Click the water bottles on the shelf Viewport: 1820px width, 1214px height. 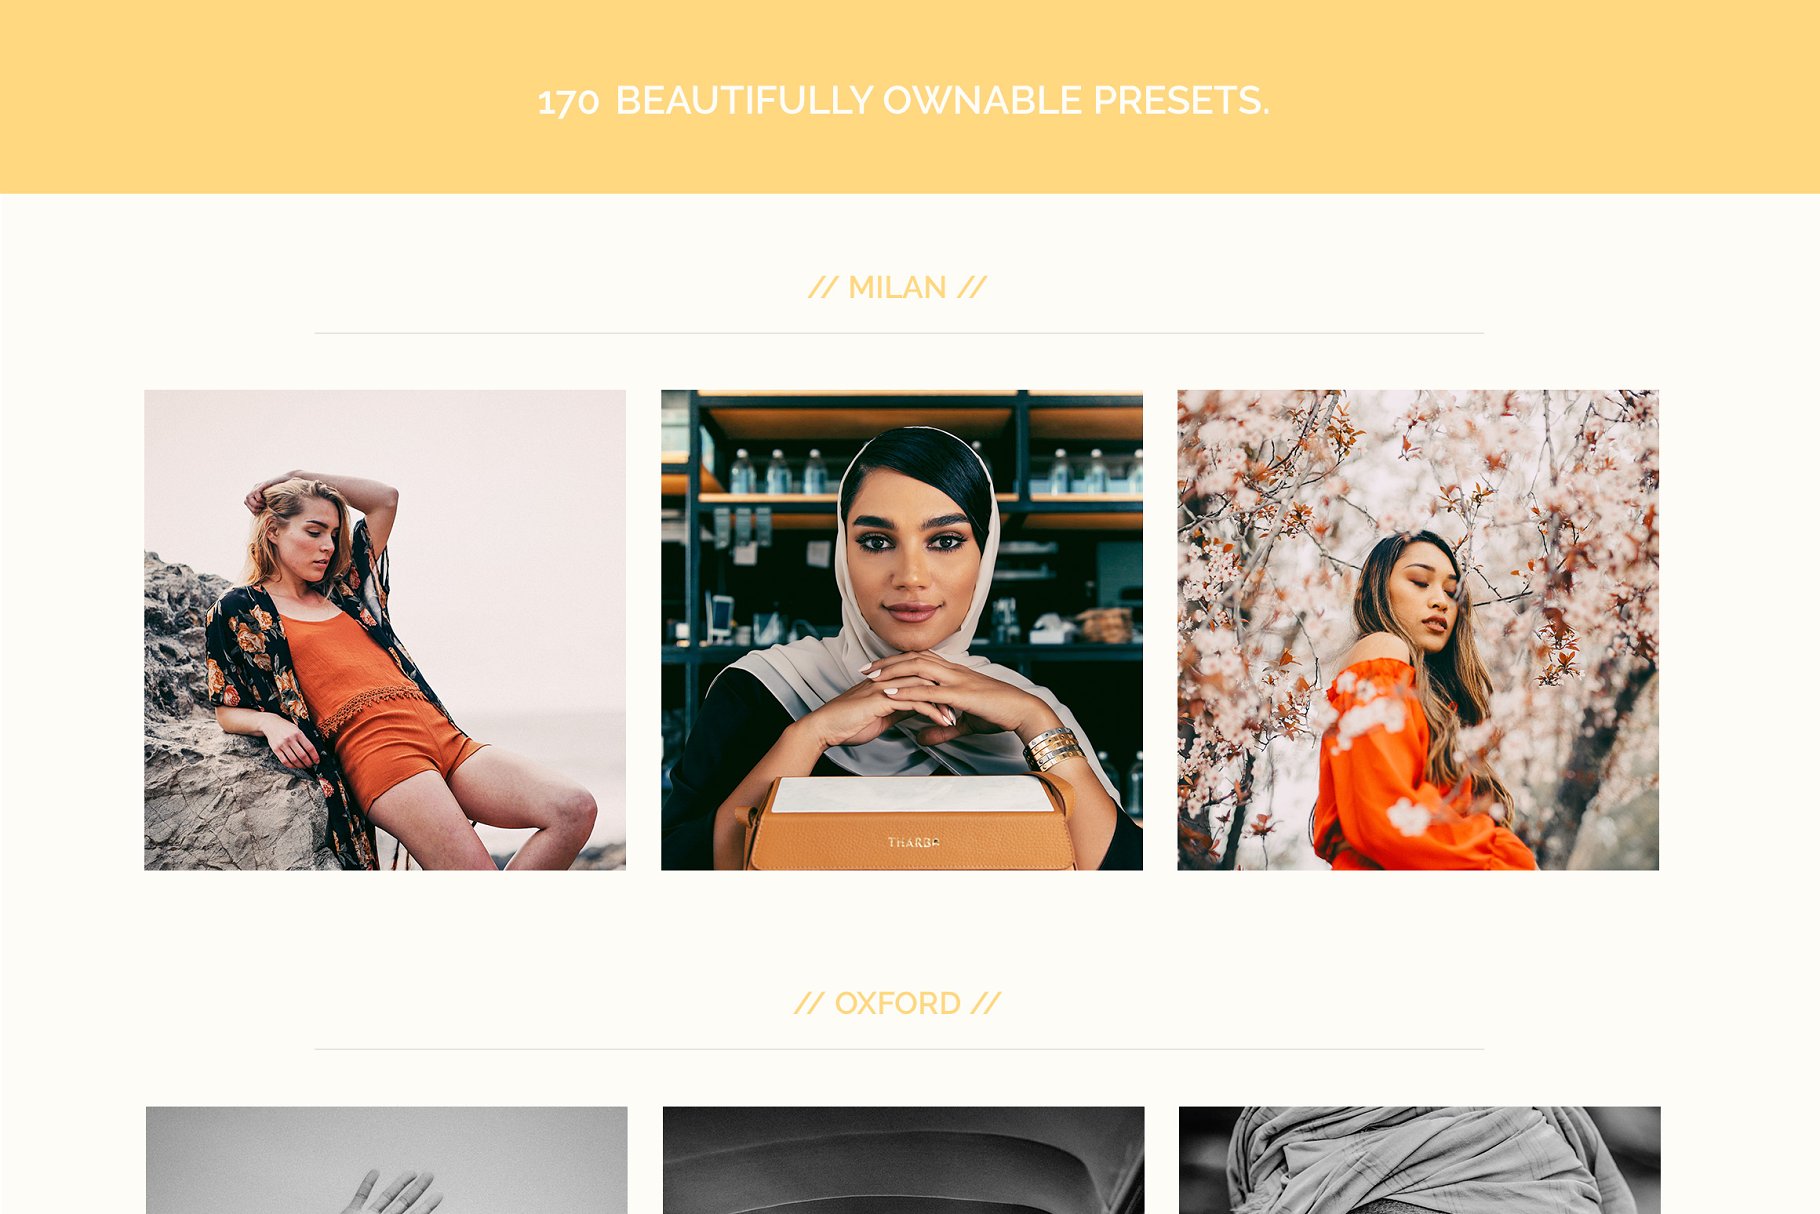point(778,471)
